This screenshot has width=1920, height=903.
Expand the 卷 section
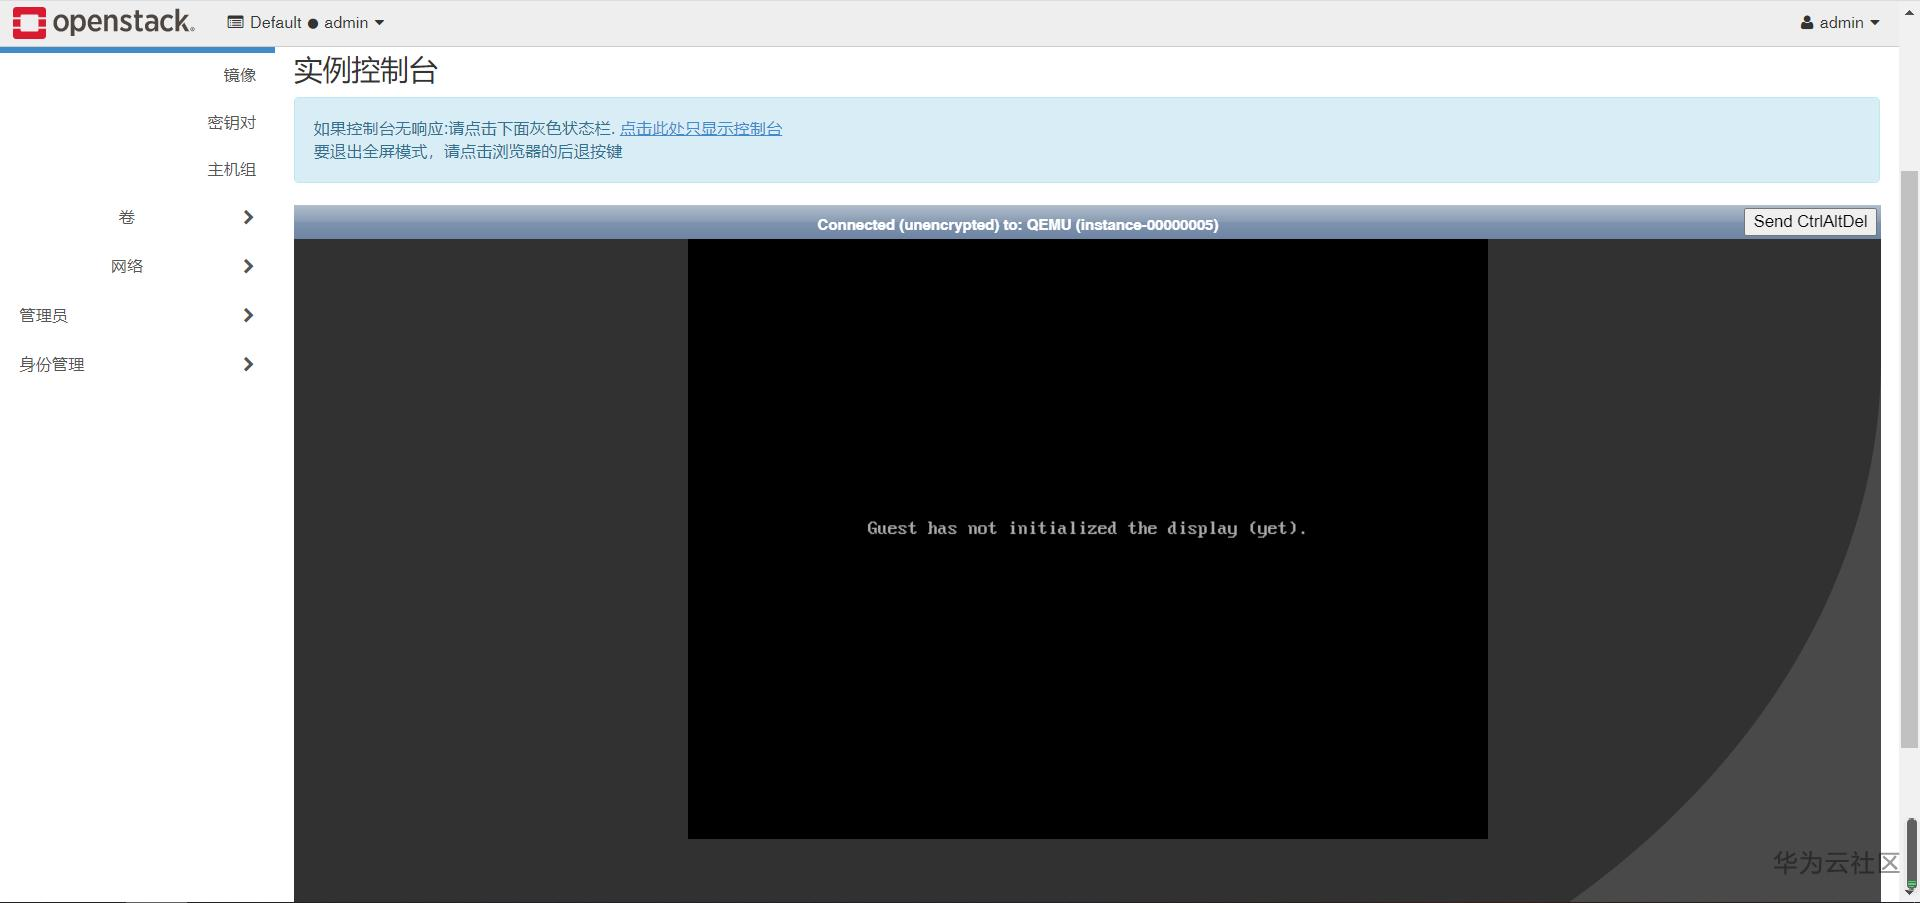137,217
